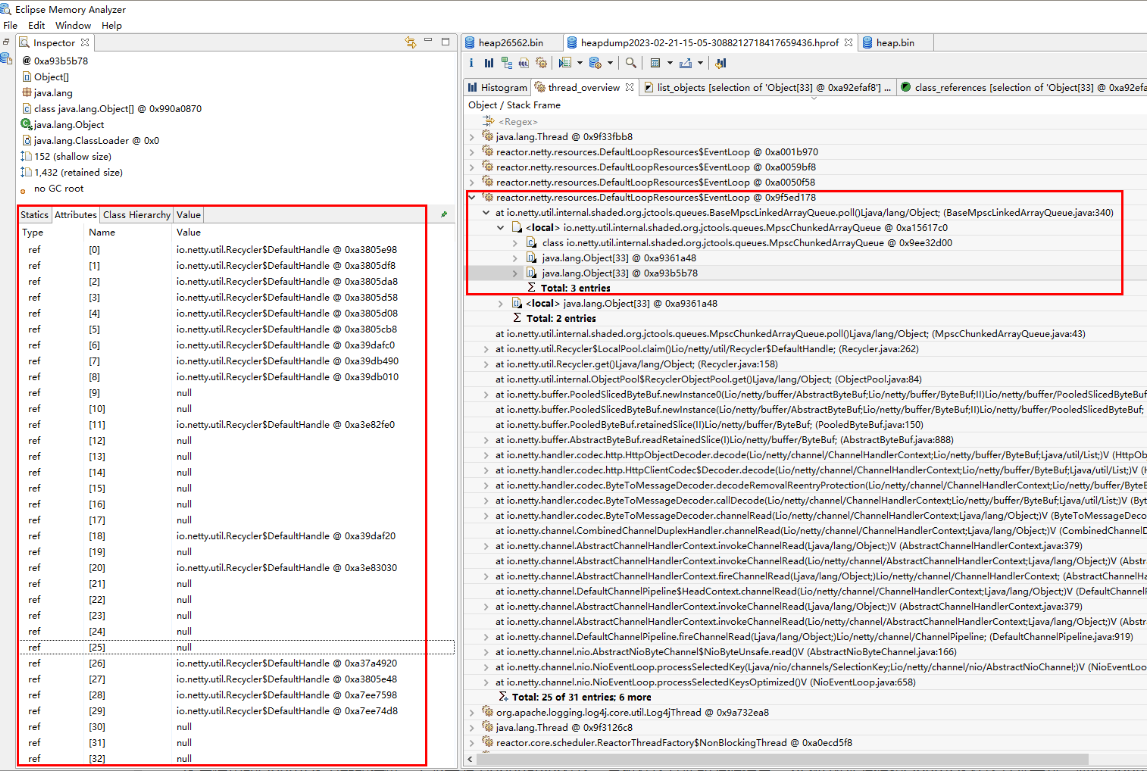
Task: Switch to Histogram sub-tab
Action: [497, 87]
